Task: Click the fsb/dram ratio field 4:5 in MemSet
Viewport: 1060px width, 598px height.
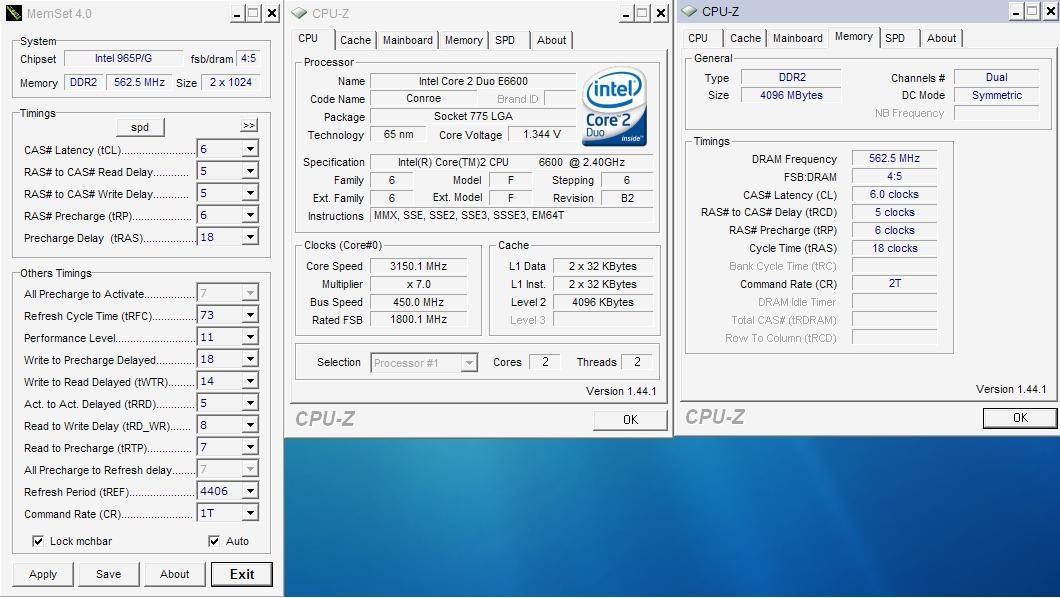Action: [x=249, y=58]
